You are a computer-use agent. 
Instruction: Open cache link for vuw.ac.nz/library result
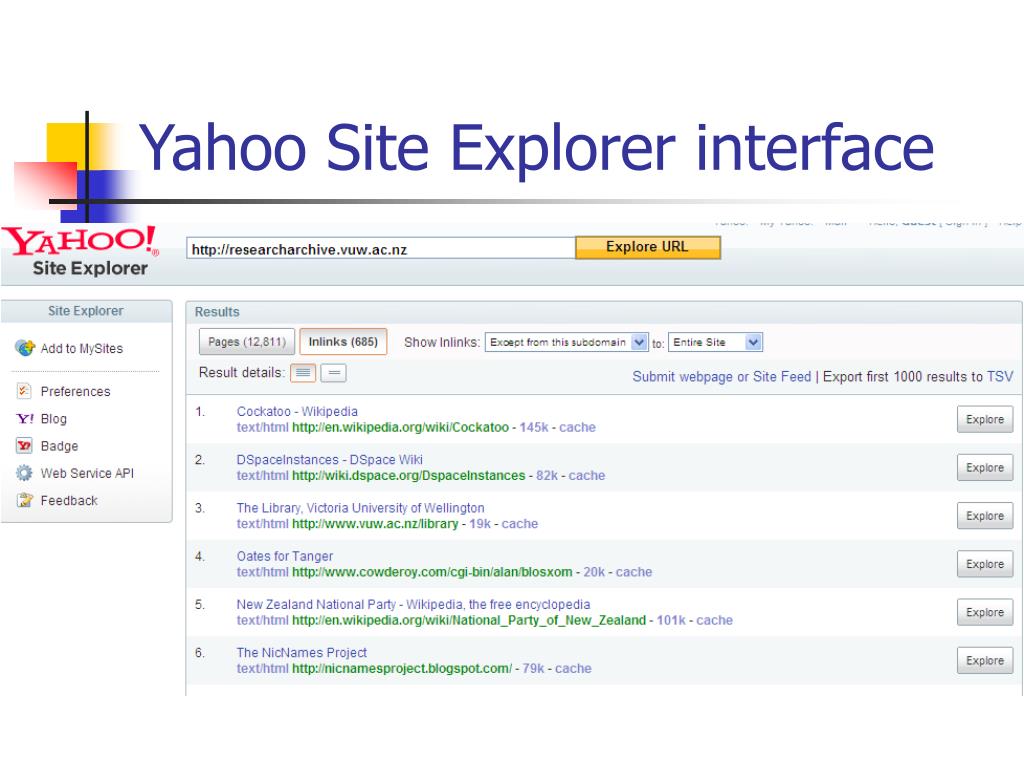[520, 524]
